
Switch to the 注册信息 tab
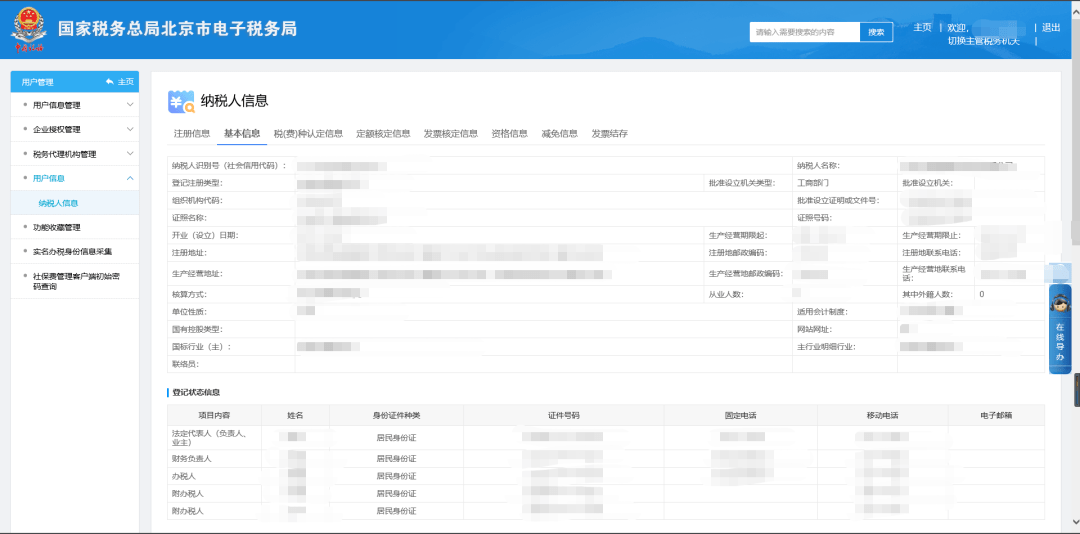[x=191, y=134]
